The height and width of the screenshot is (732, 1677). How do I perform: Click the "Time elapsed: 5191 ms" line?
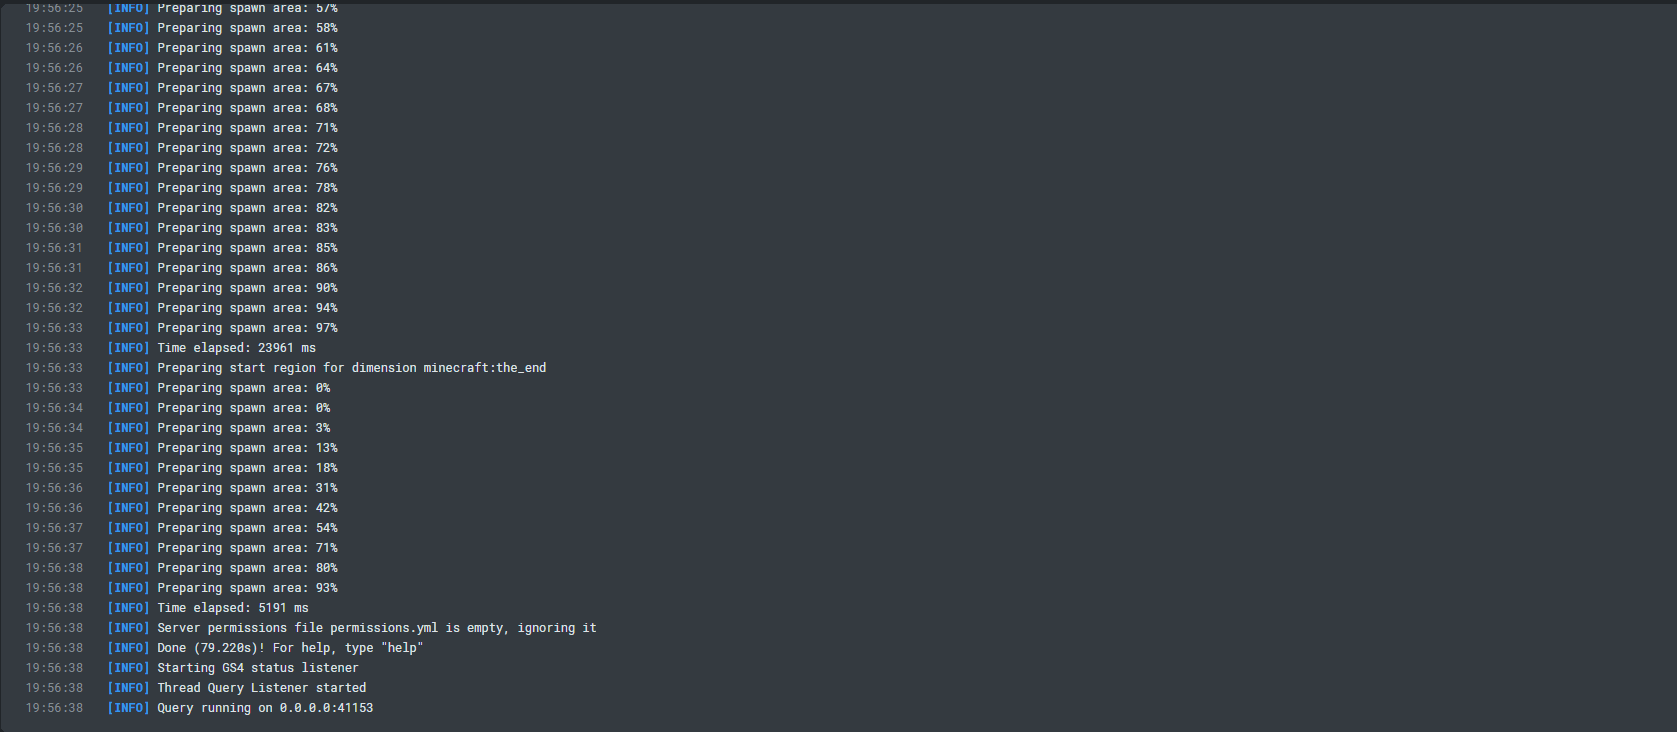point(232,608)
